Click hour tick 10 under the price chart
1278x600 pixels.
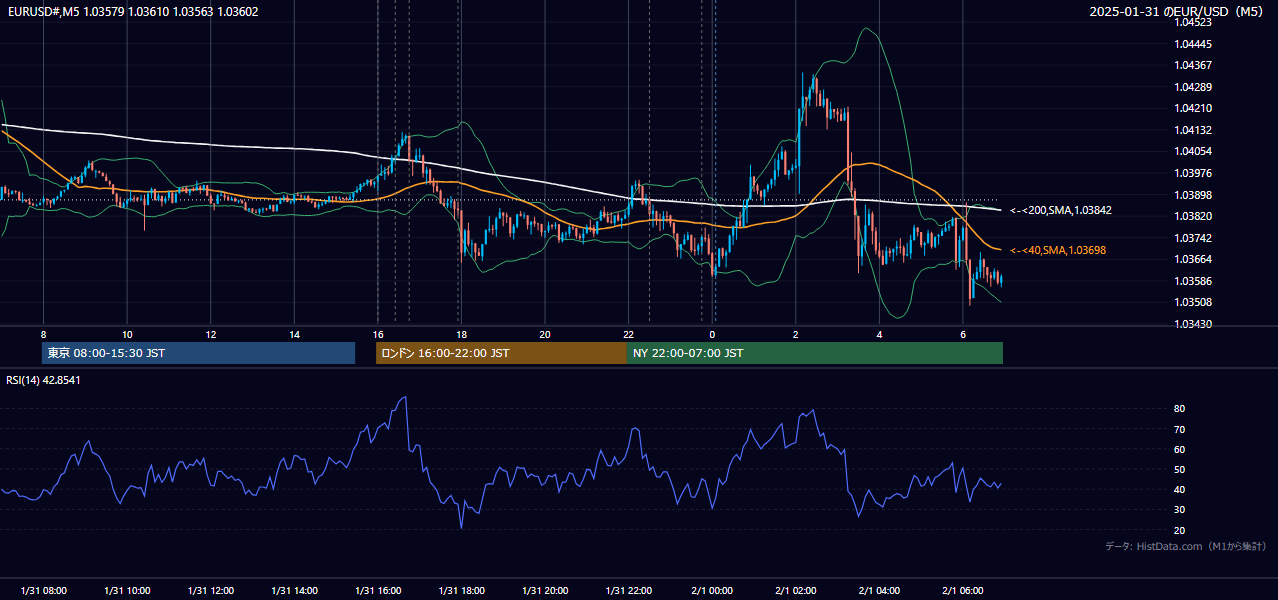pos(127,334)
